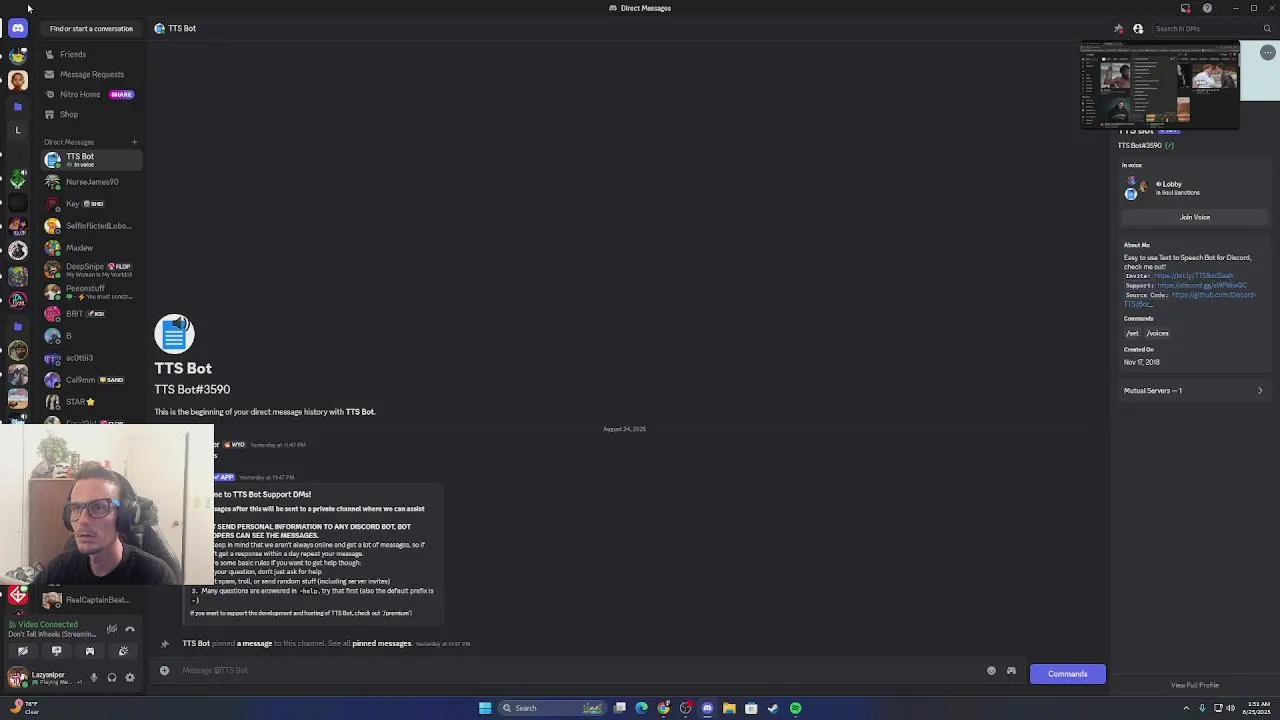Open the Help question mark icon
The height and width of the screenshot is (720, 1280).
coord(1207,8)
